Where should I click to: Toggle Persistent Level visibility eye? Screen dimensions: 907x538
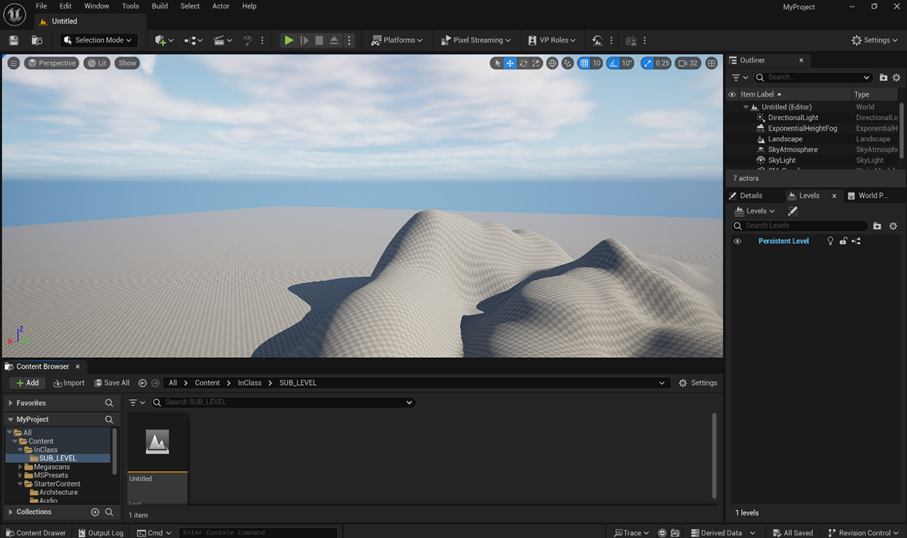(x=737, y=241)
